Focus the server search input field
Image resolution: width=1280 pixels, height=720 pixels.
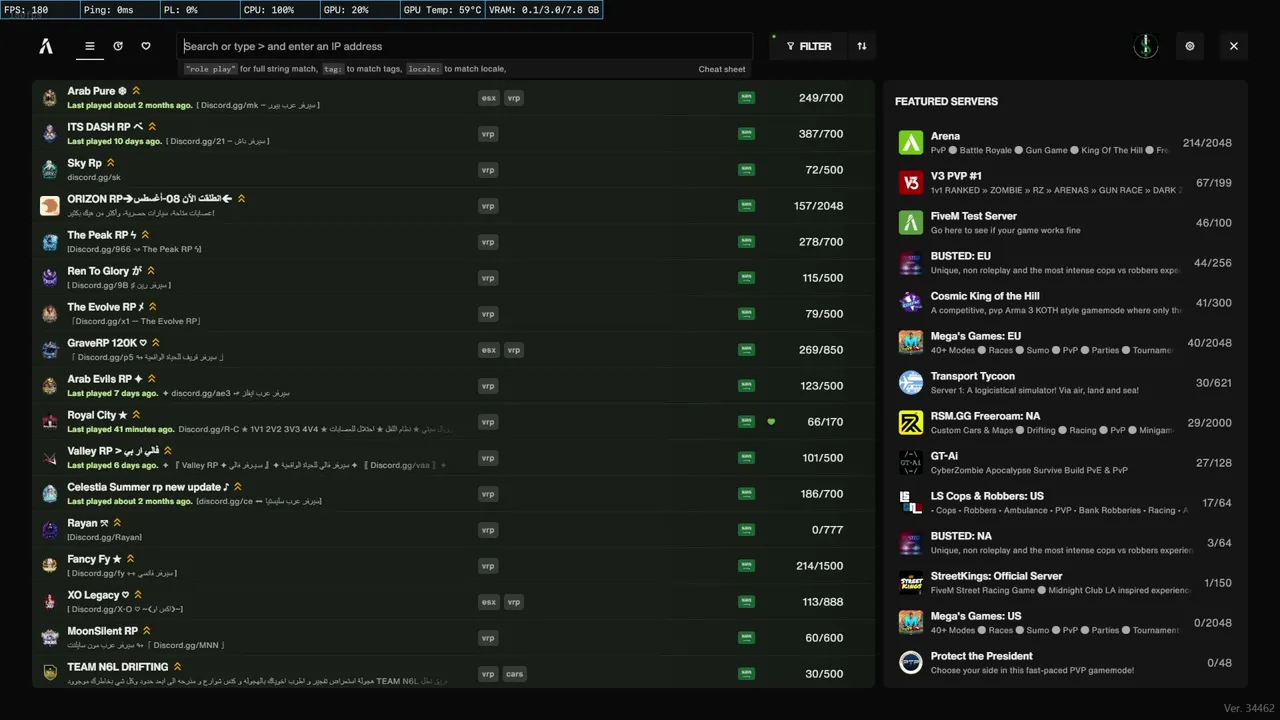[465, 46]
